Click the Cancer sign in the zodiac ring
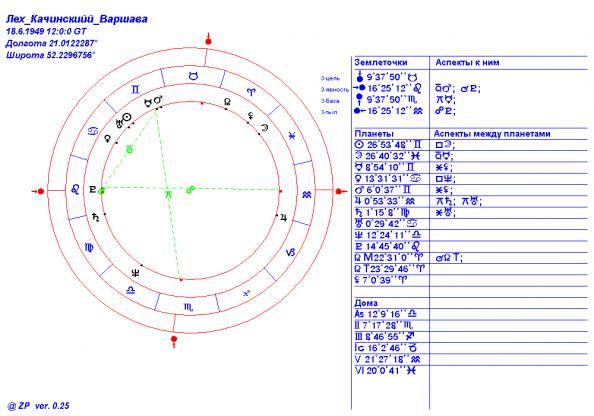The image size is (594, 416). point(93,131)
